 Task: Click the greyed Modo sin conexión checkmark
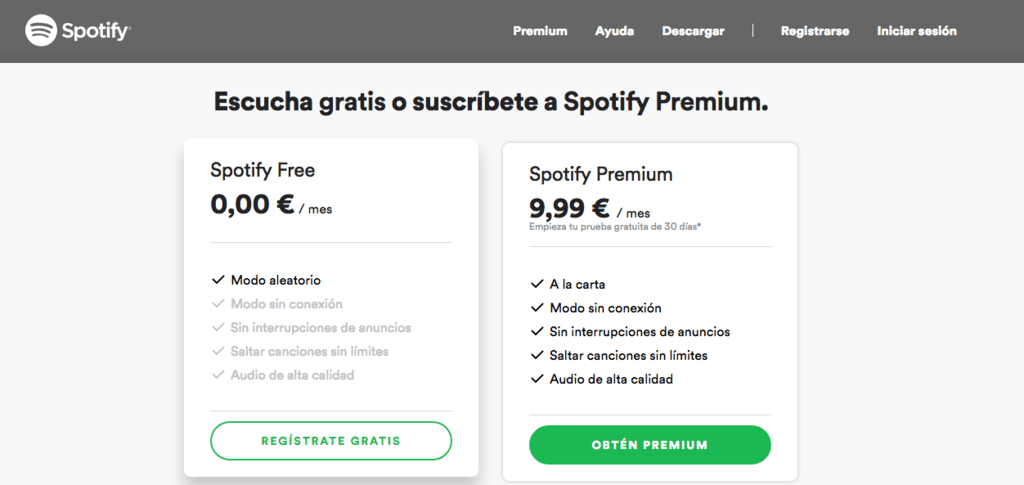tap(218, 304)
